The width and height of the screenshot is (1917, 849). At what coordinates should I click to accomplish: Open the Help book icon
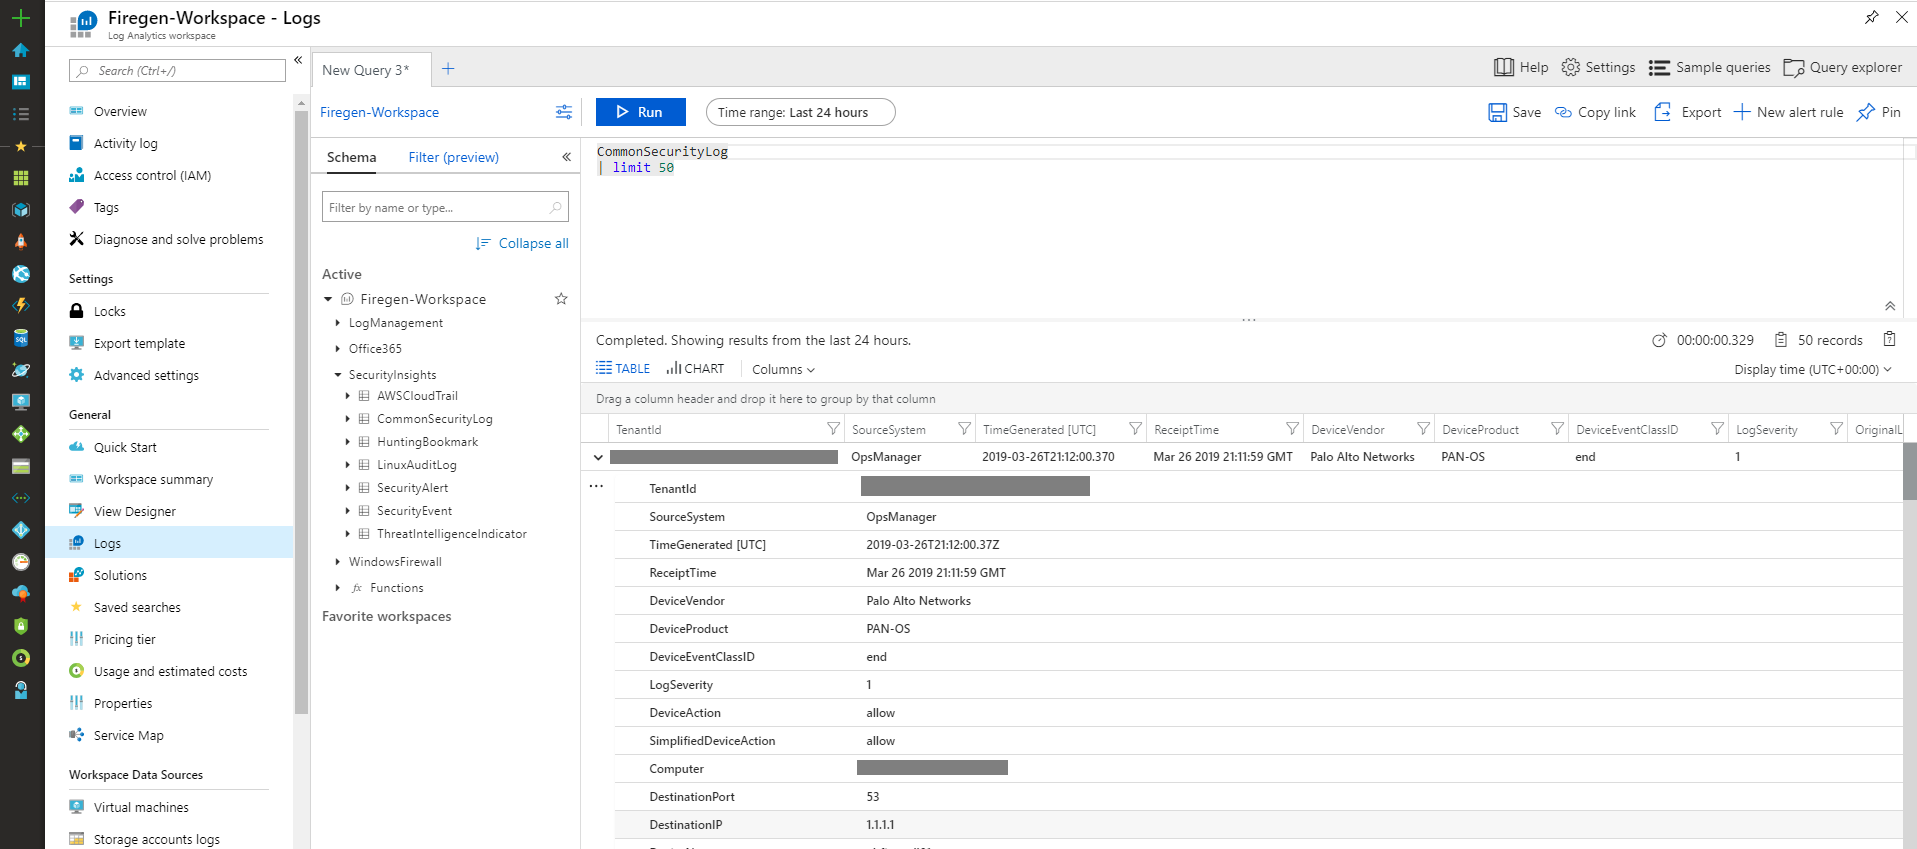[x=1504, y=67]
